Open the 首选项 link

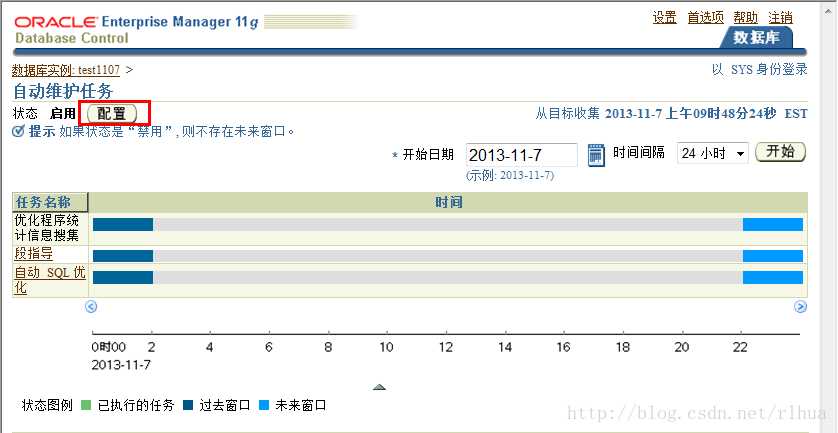click(705, 18)
